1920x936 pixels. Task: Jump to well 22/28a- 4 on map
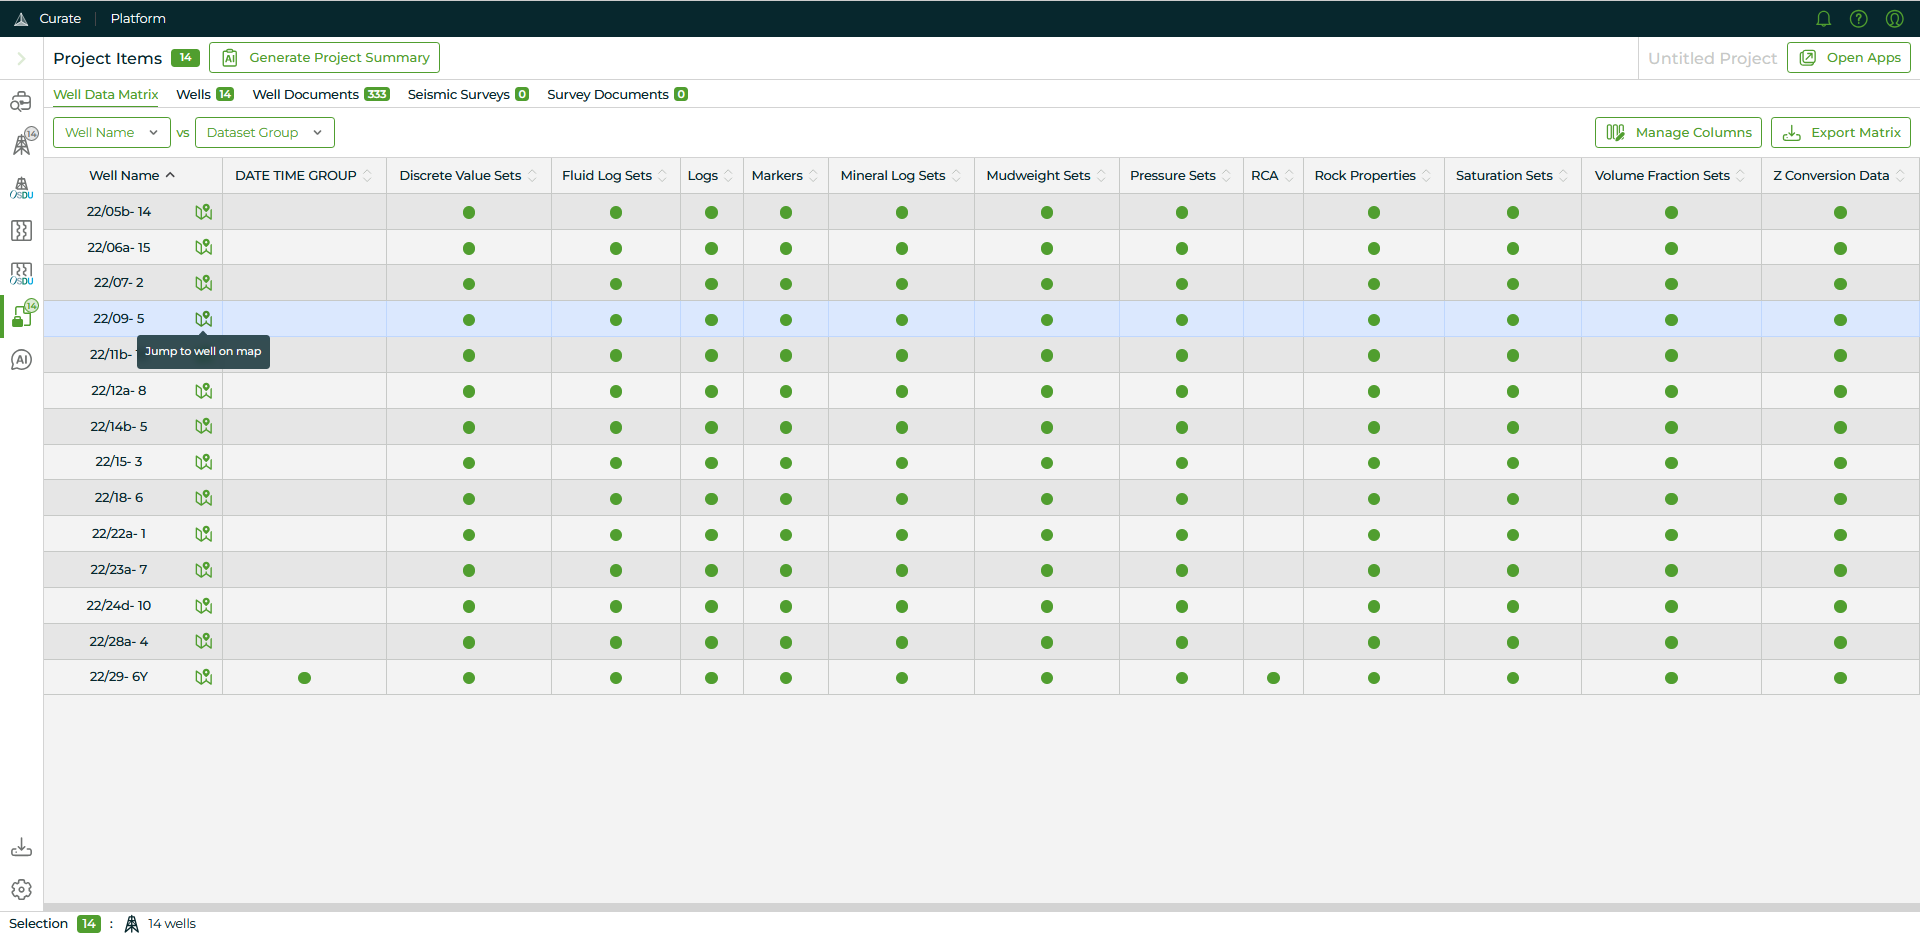point(203,641)
